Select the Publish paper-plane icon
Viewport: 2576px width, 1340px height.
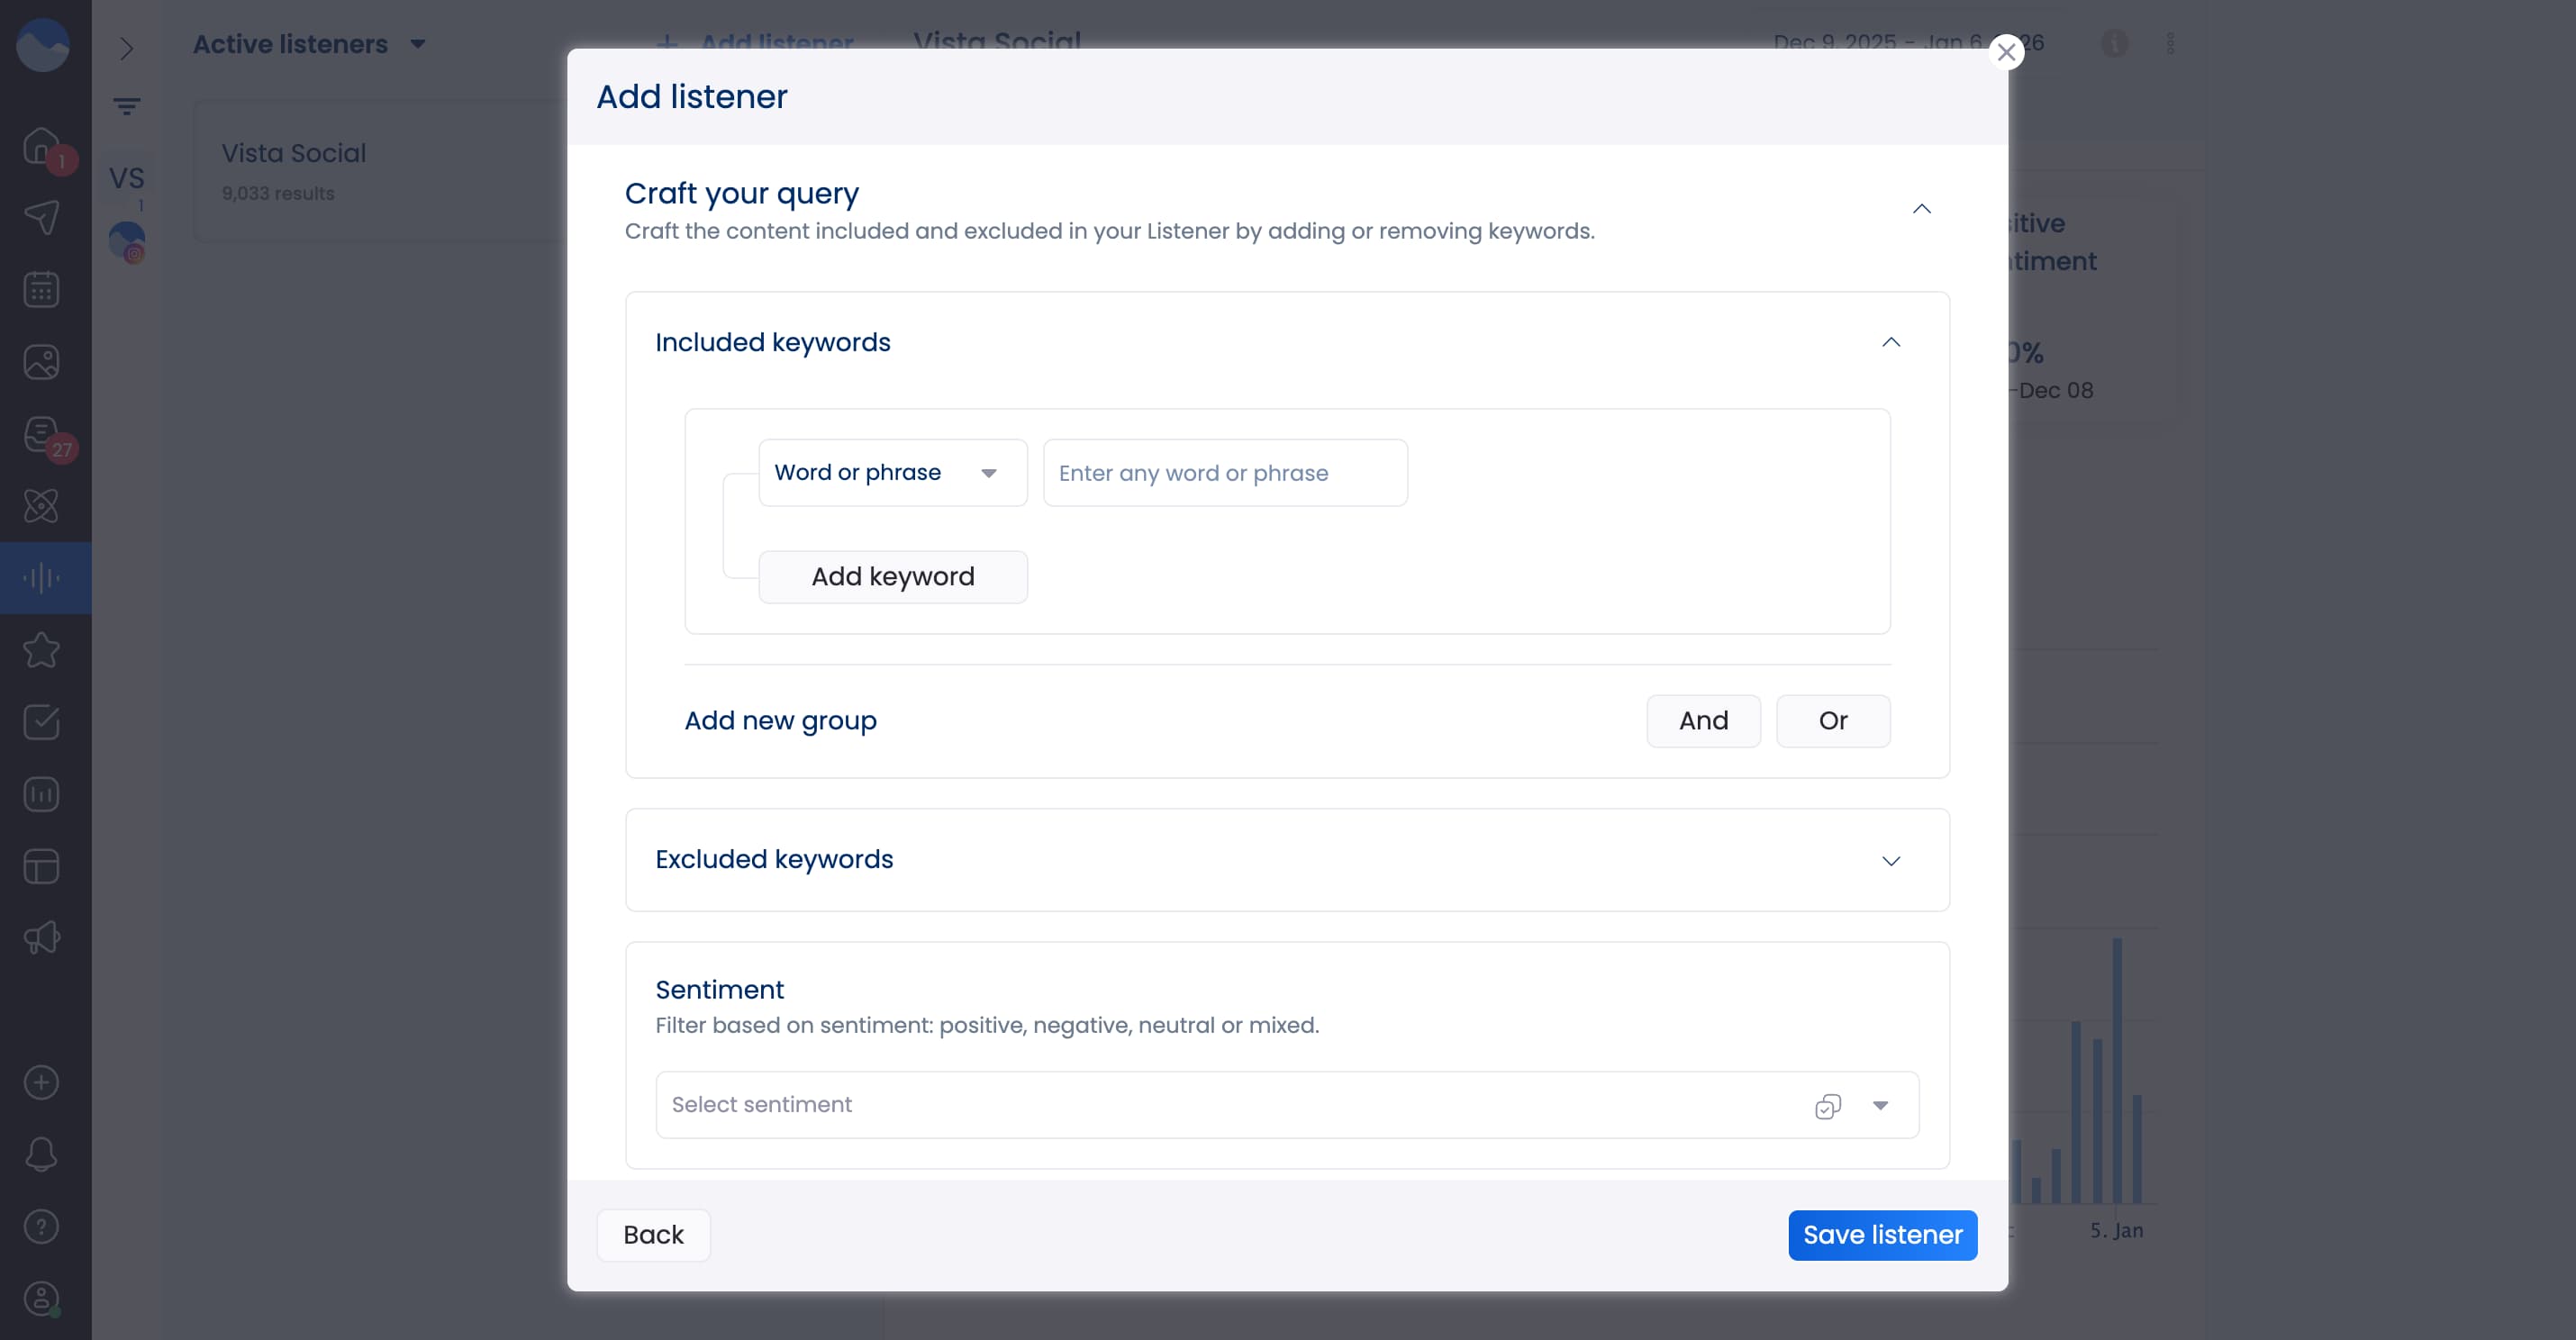41,218
